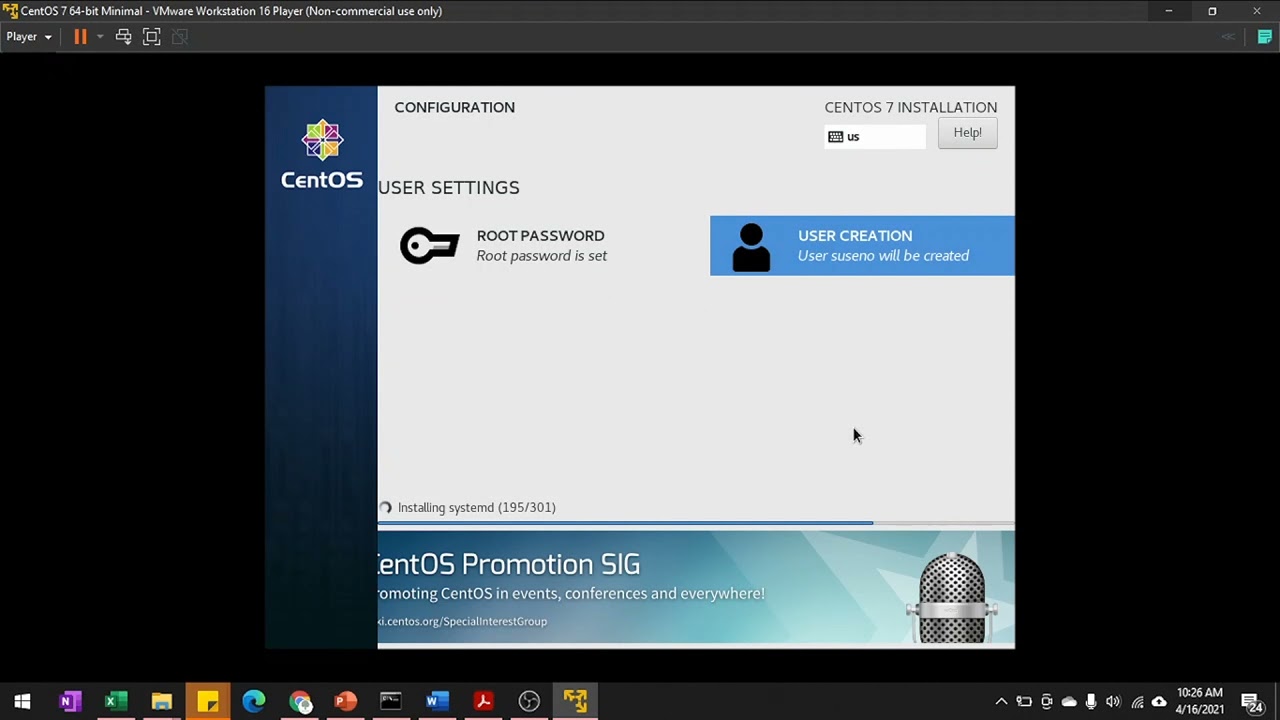
Task: Expand the power options arrow beside pause
Action: [100, 37]
